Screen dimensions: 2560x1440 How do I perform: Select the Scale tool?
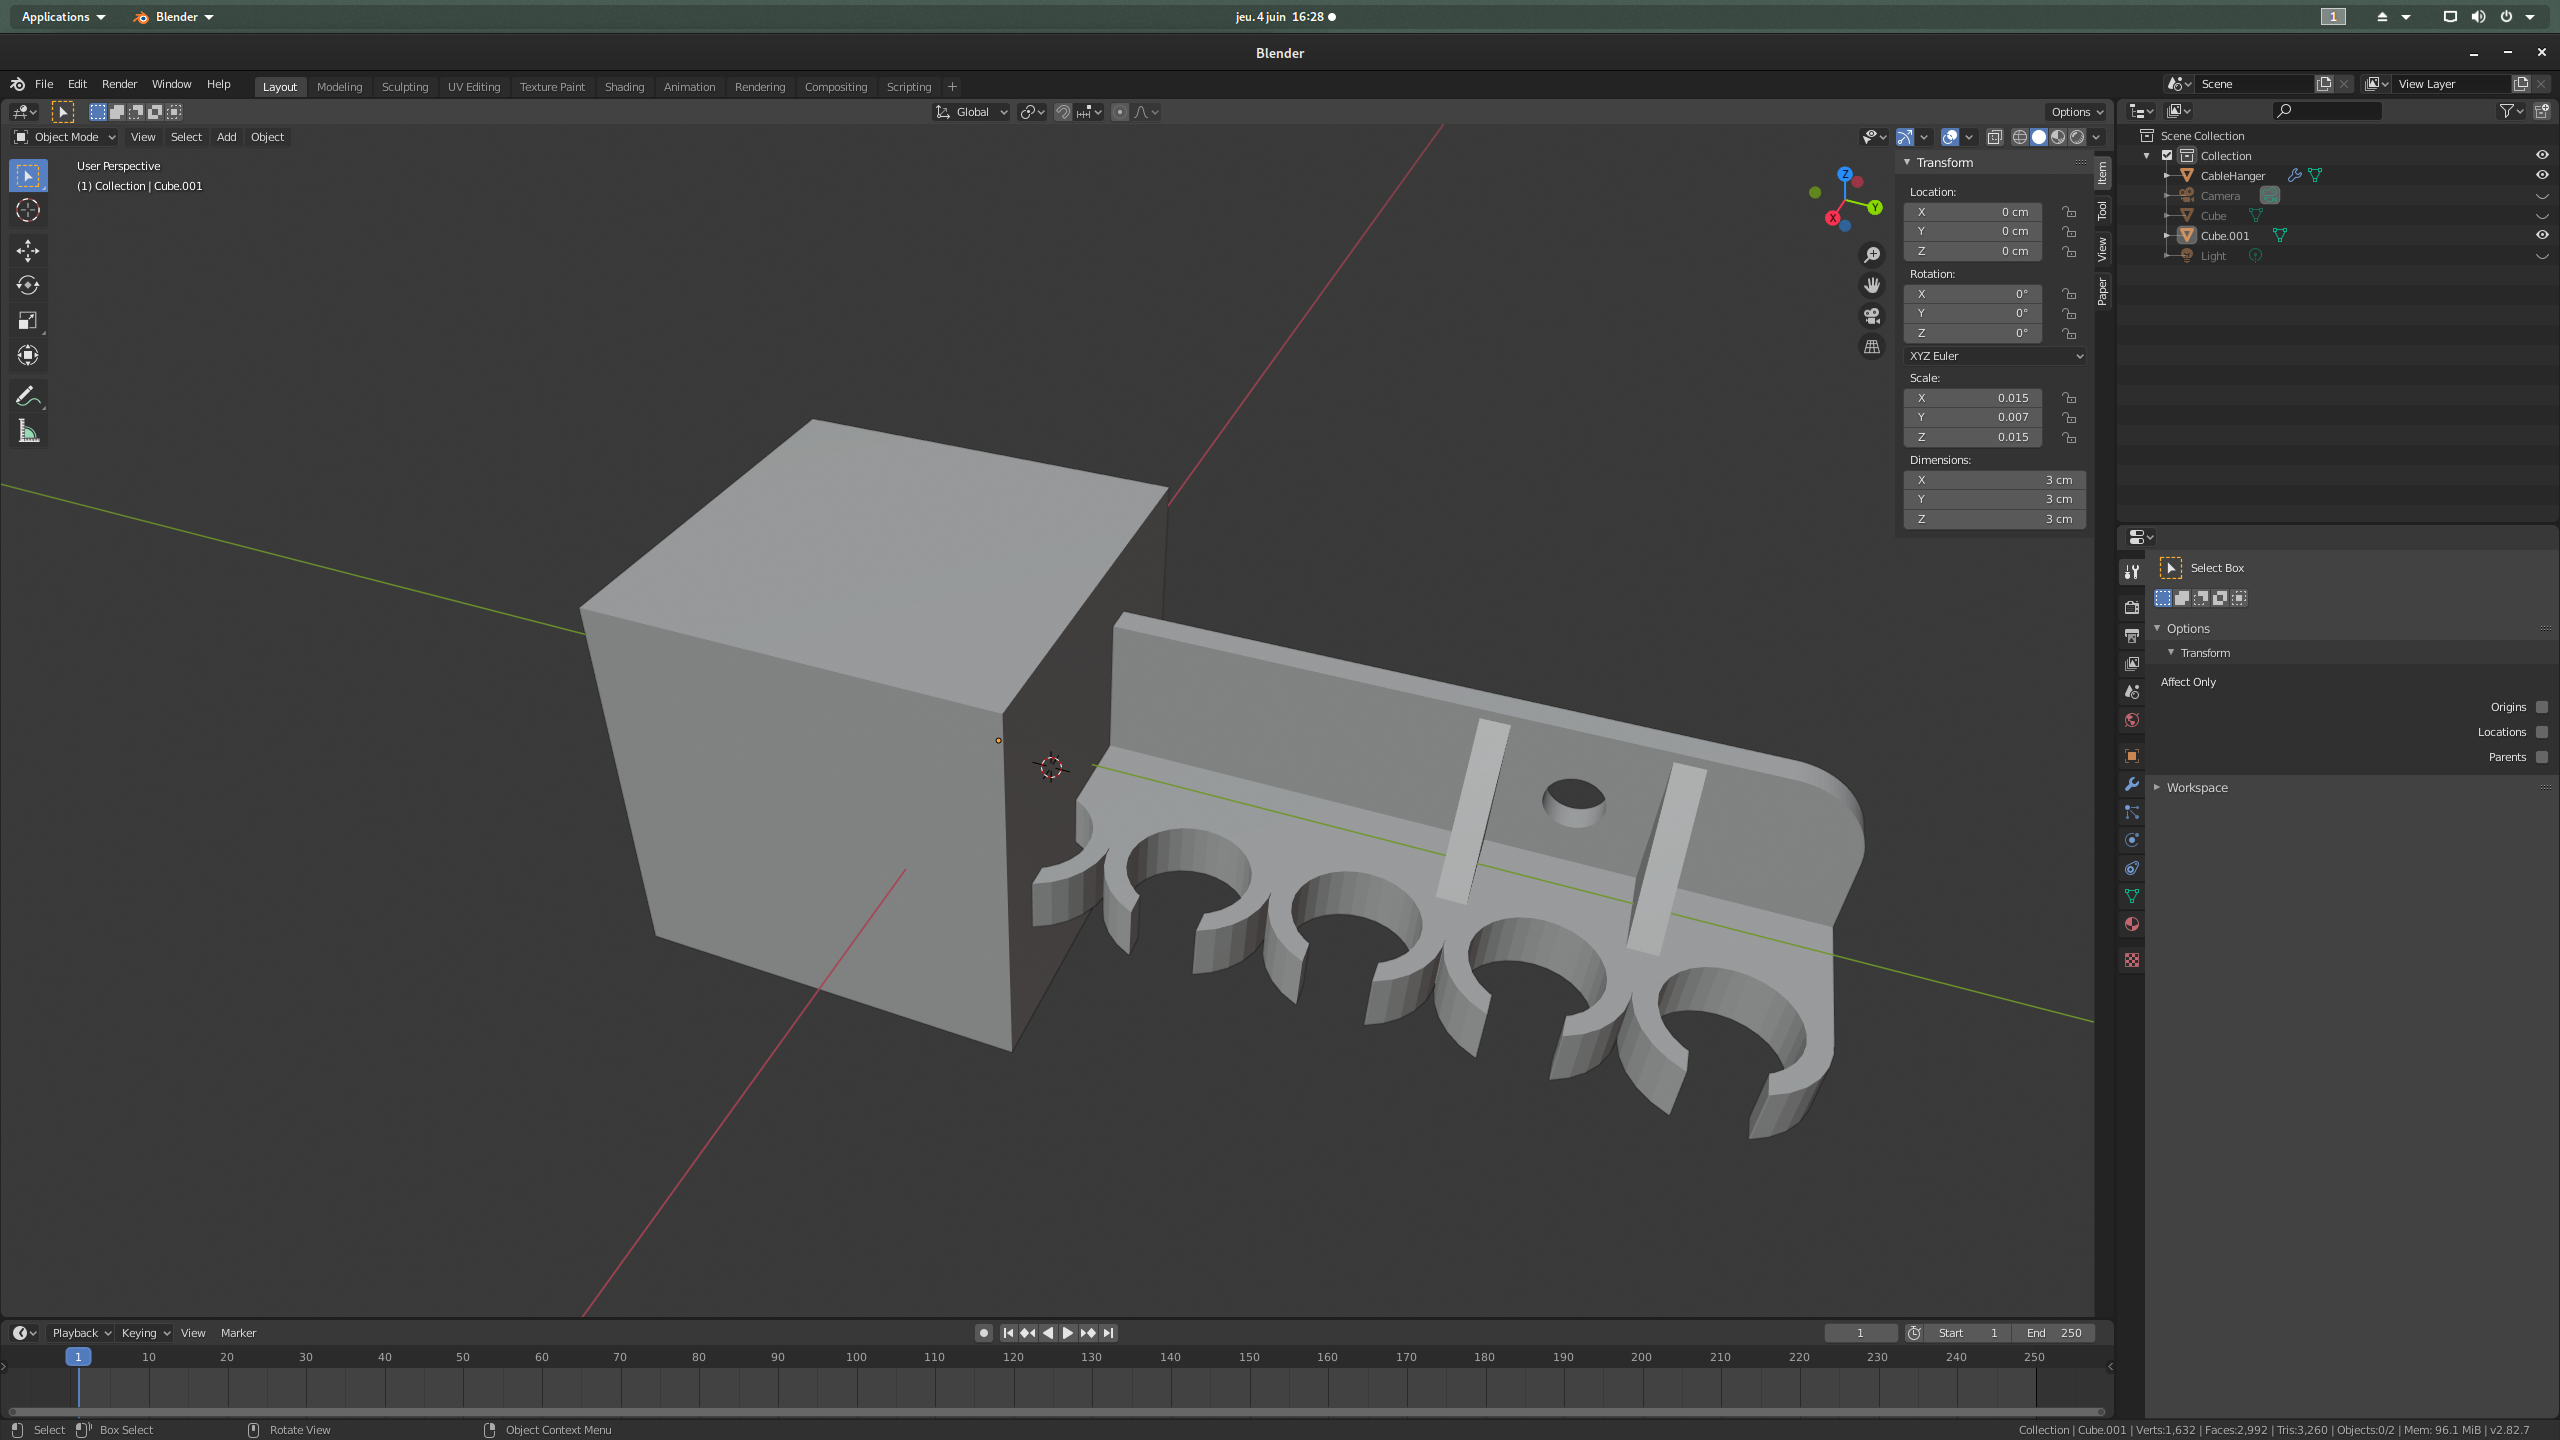point(28,320)
